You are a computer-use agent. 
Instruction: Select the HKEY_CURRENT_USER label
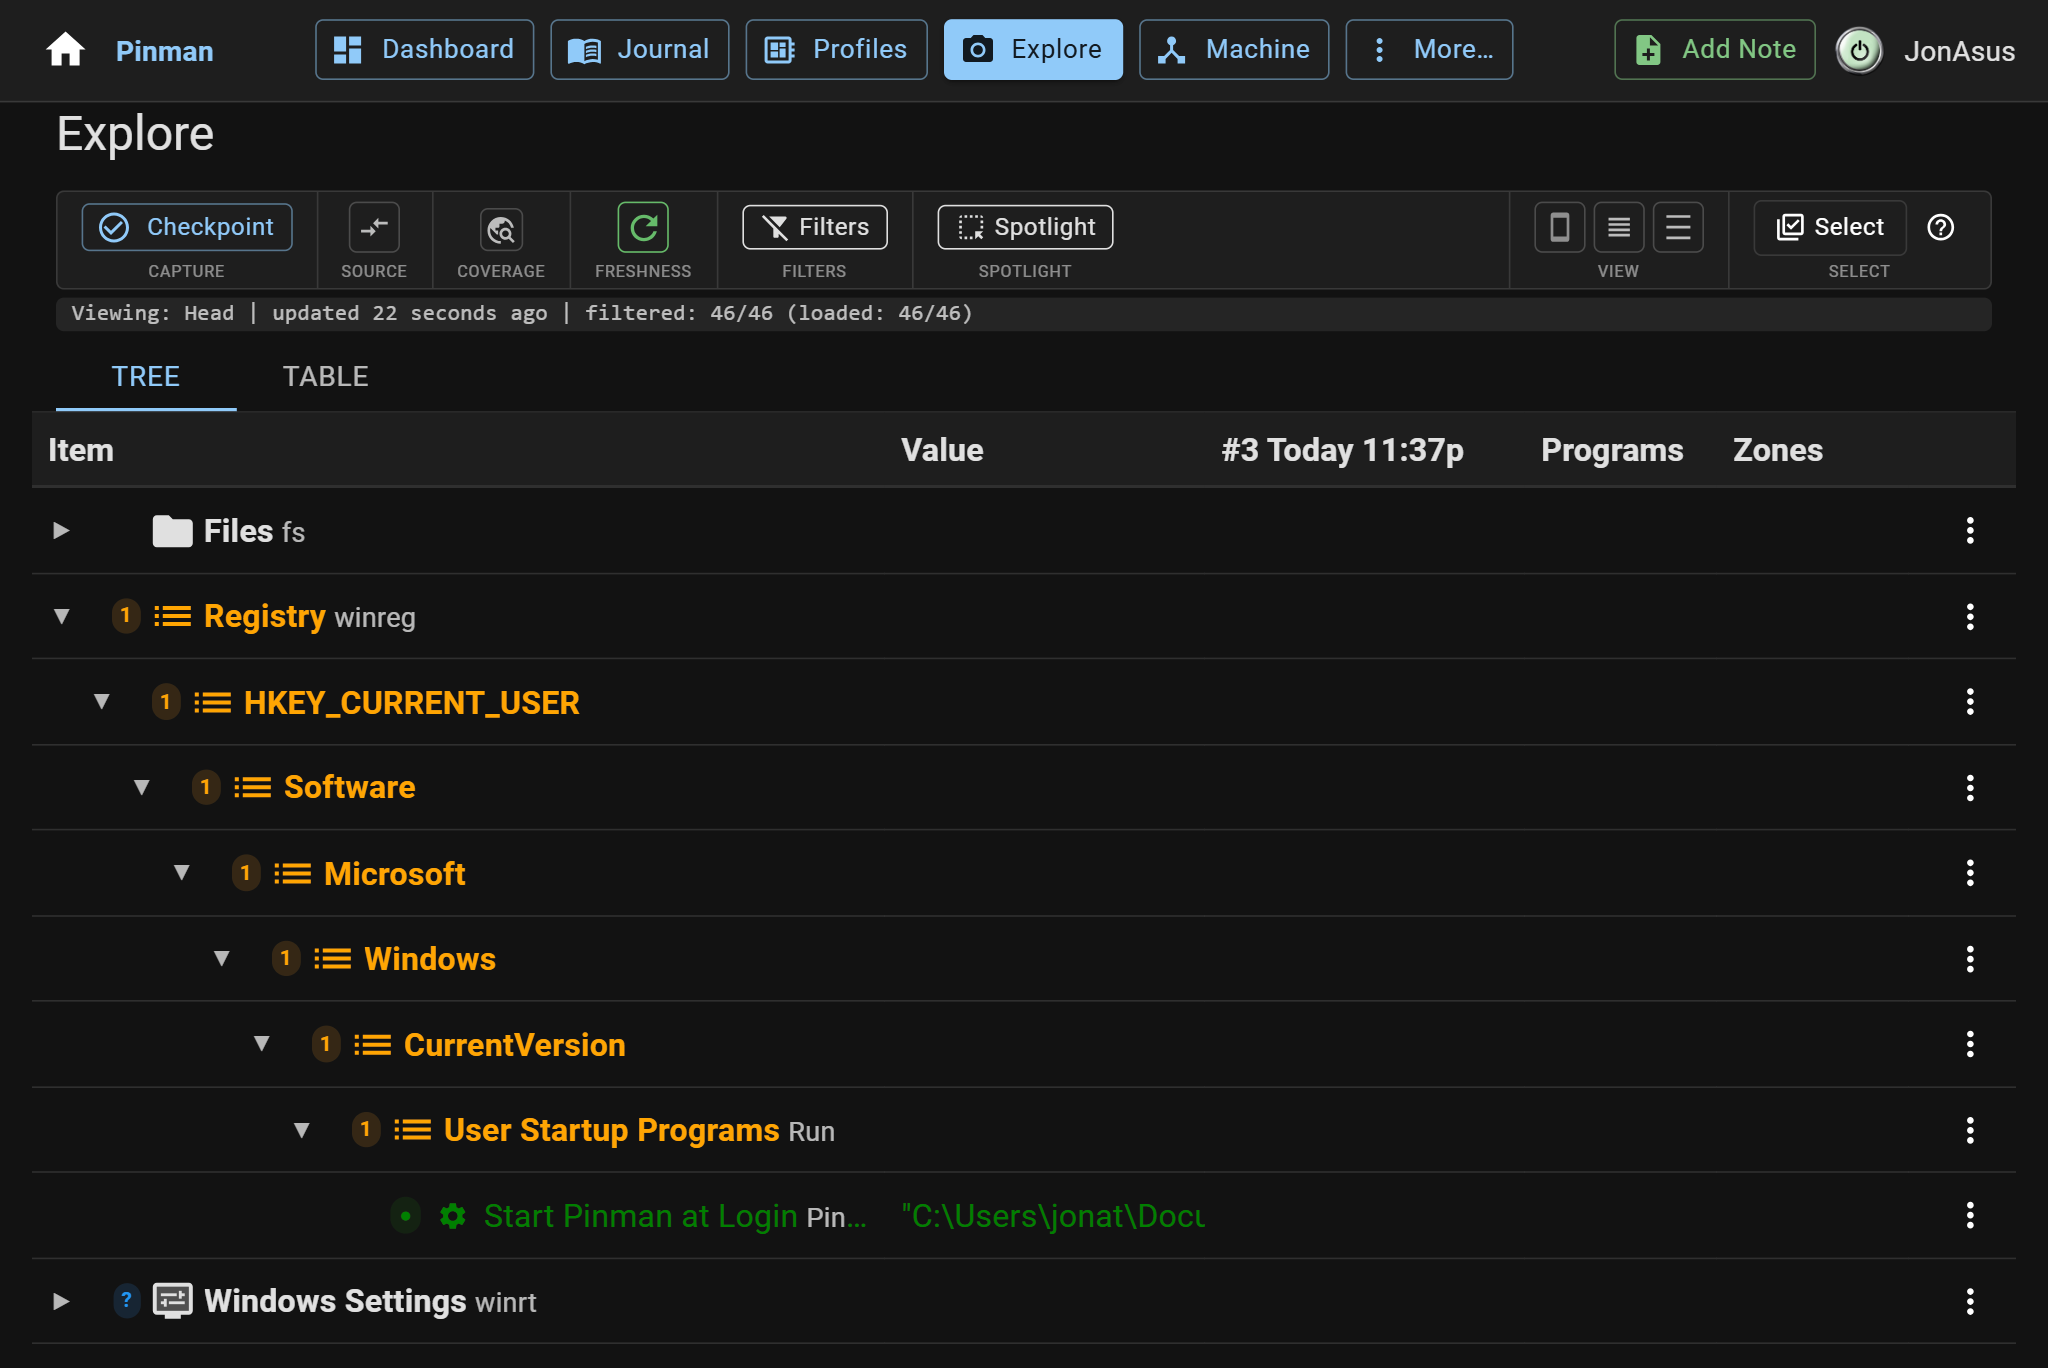[411, 702]
